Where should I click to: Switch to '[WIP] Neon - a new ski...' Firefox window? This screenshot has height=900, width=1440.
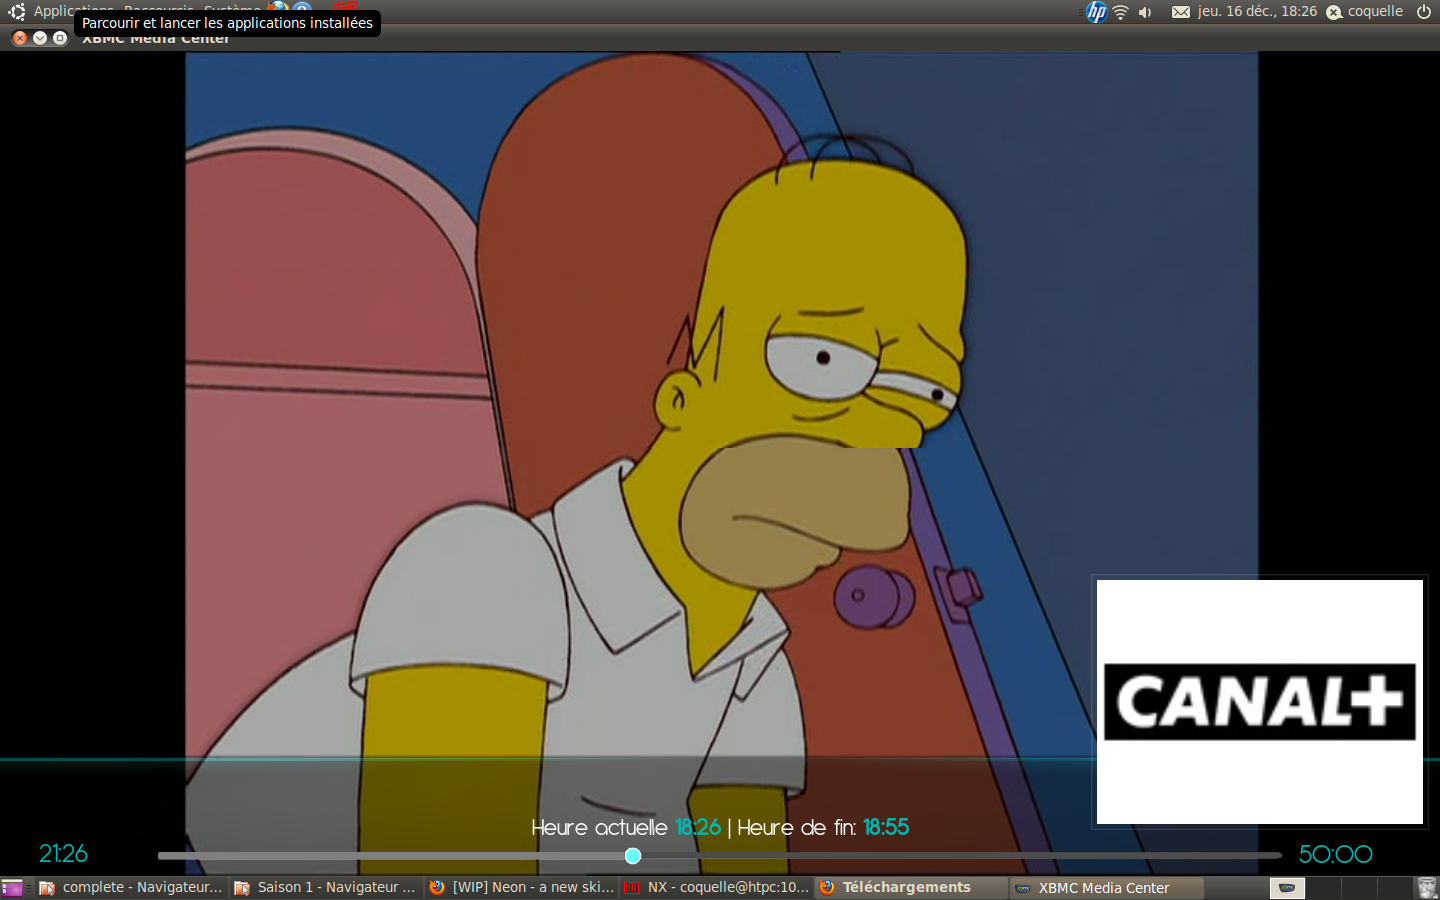click(x=521, y=888)
